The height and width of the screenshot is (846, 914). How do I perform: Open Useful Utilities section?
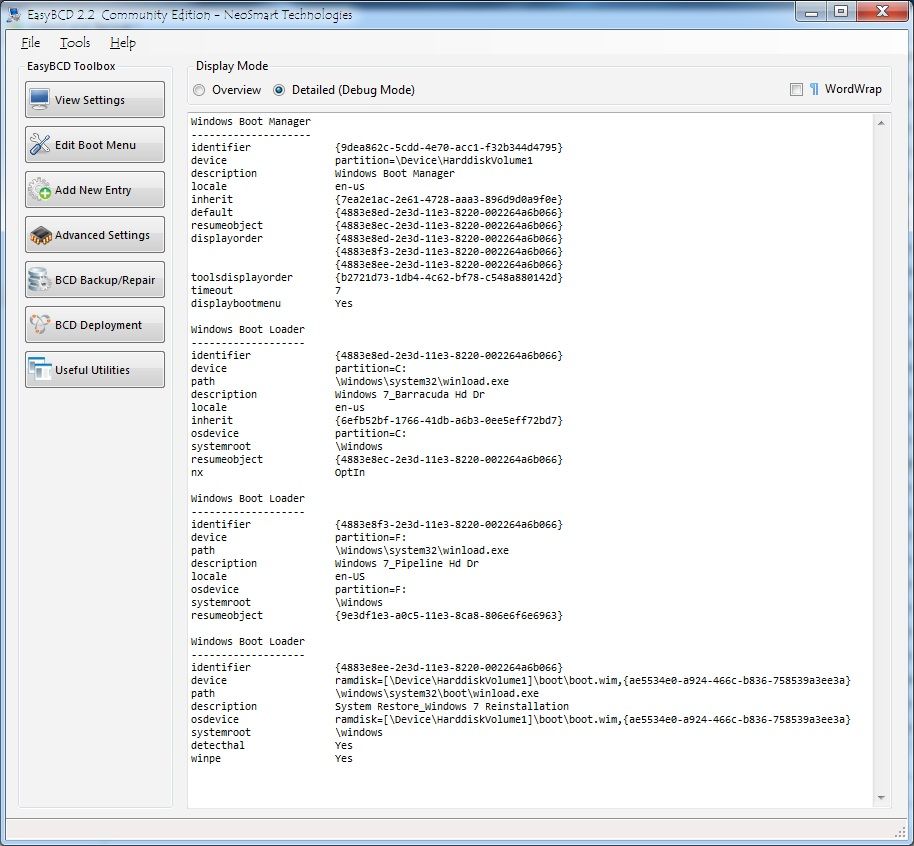pos(95,369)
